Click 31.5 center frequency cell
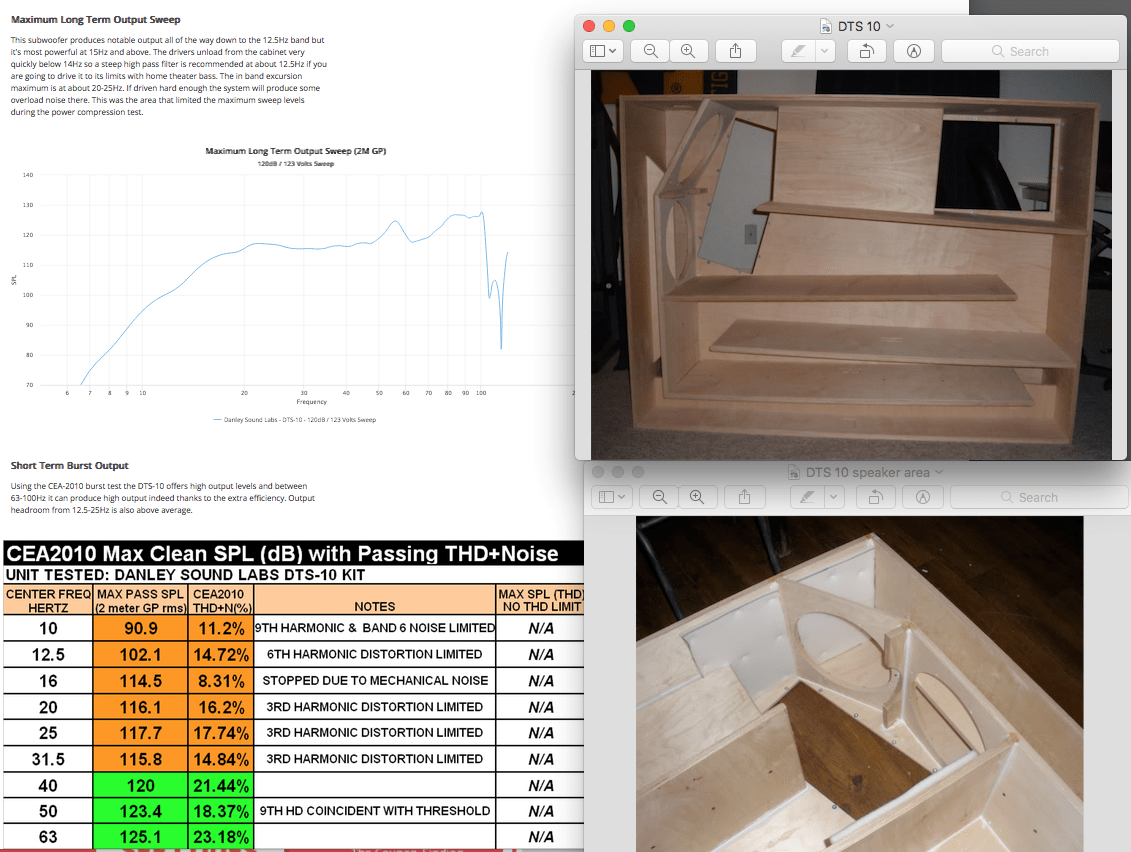 (48, 759)
